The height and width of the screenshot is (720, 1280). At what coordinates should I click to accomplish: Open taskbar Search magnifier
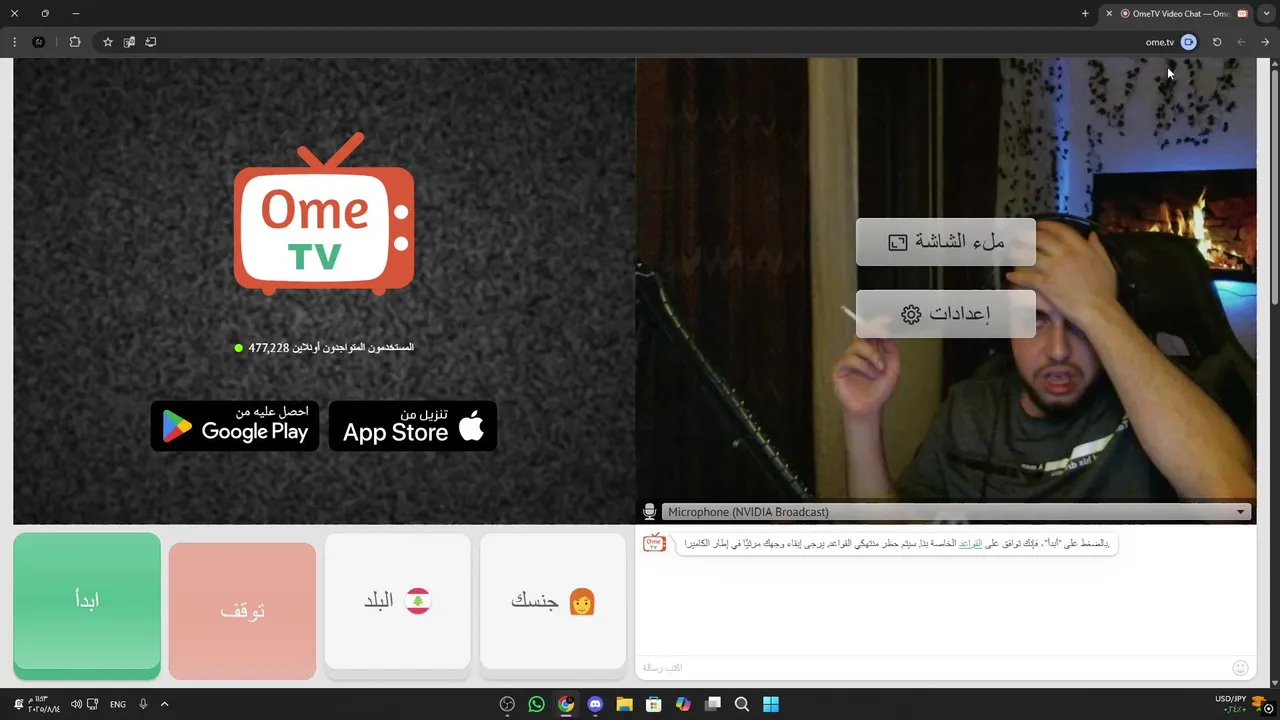[742, 704]
